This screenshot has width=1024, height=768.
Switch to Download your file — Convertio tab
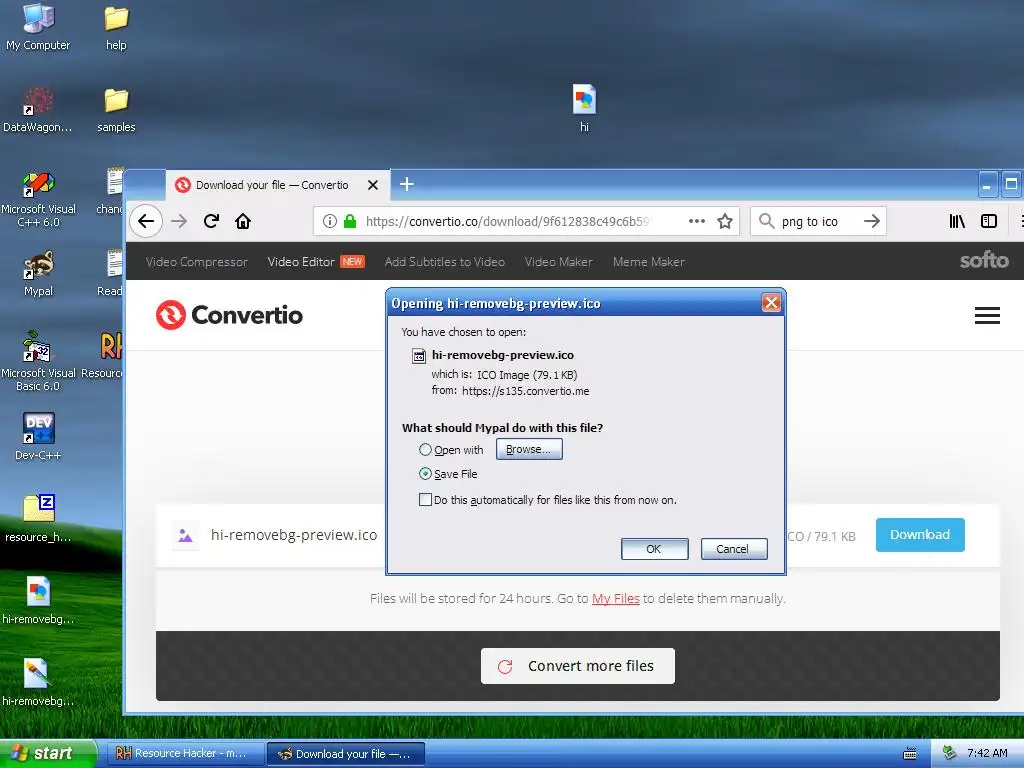pos(278,185)
